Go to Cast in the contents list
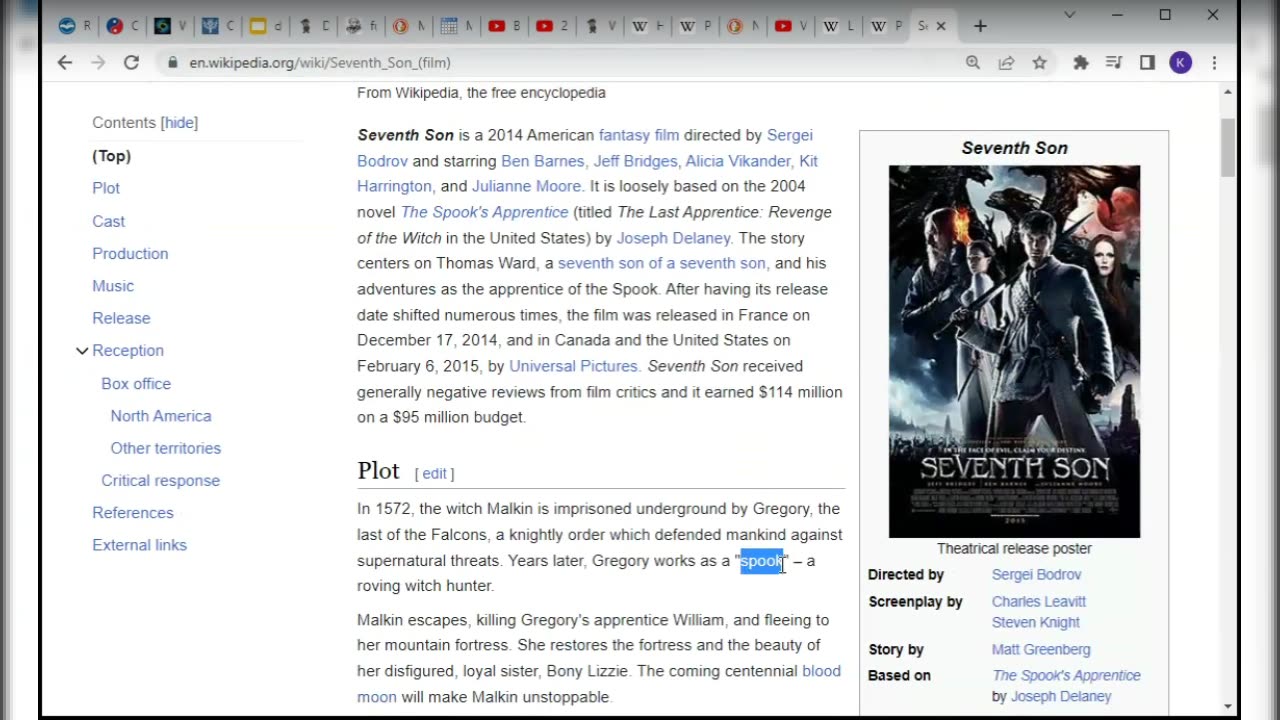1280x720 pixels. [x=108, y=221]
